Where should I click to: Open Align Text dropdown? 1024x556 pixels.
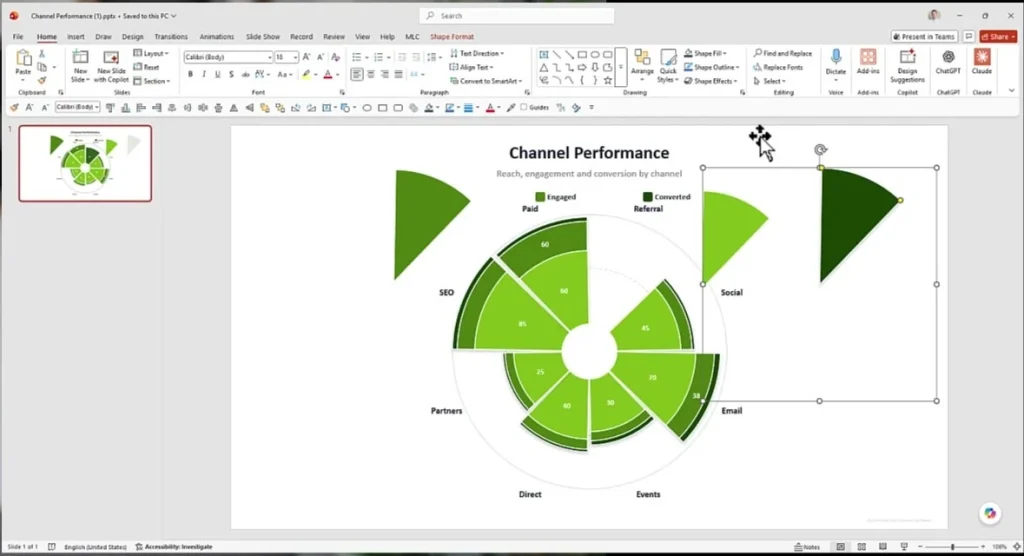click(x=472, y=67)
